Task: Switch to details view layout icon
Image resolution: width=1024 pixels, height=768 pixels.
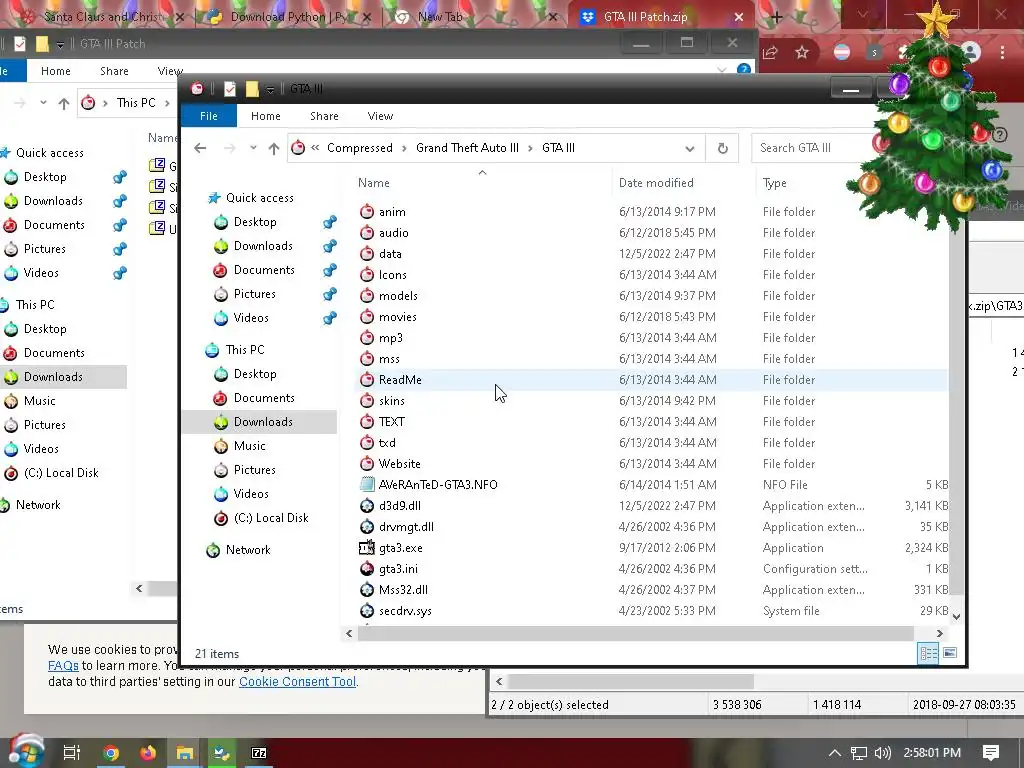Action: click(928, 653)
